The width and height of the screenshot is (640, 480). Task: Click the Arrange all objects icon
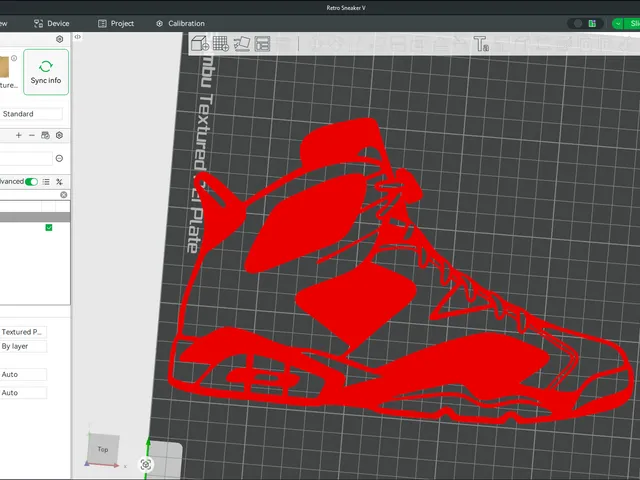click(x=262, y=44)
